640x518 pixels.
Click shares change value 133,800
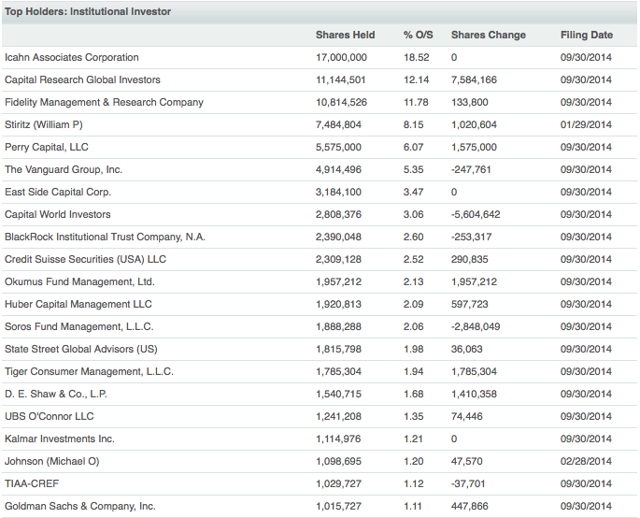[x=469, y=102]
